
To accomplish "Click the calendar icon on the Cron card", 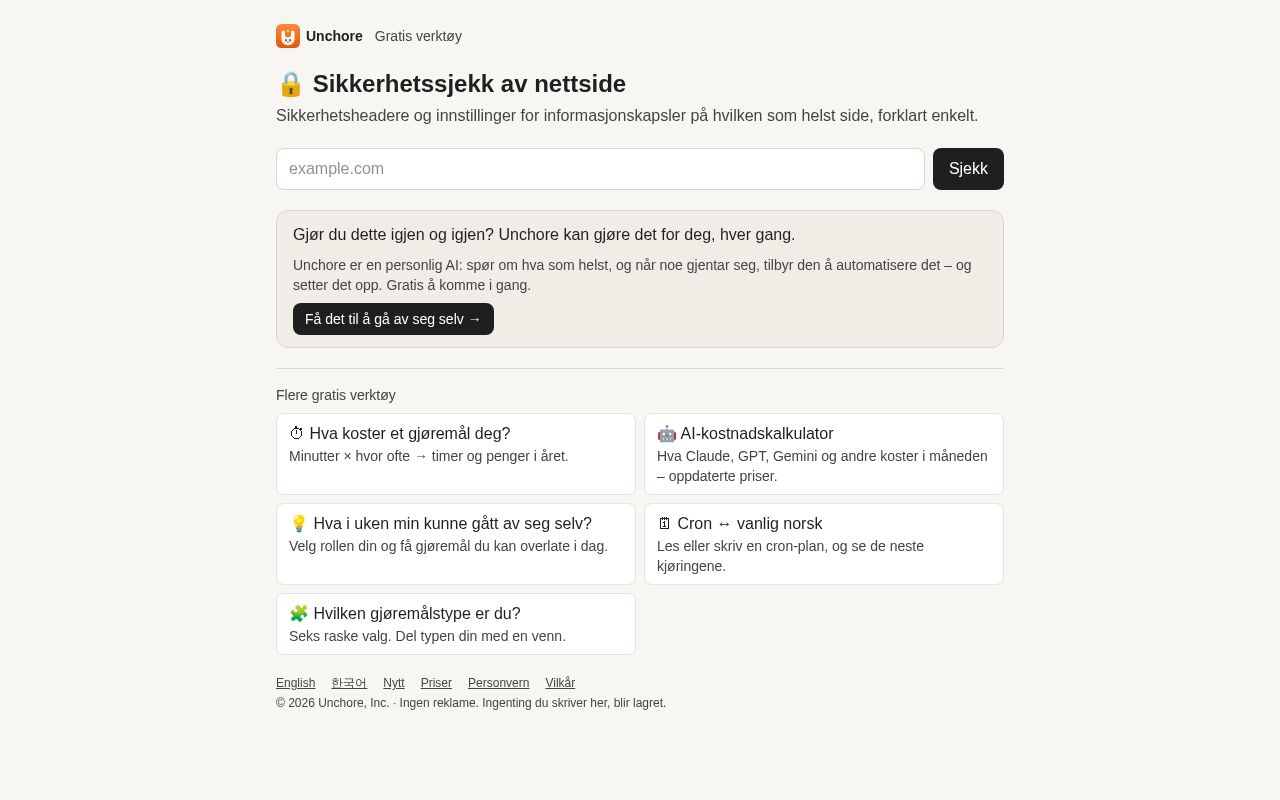I will point(665,524).
